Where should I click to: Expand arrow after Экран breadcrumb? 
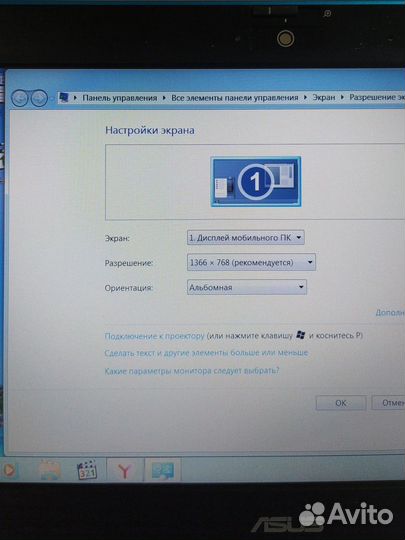(342, 97)
